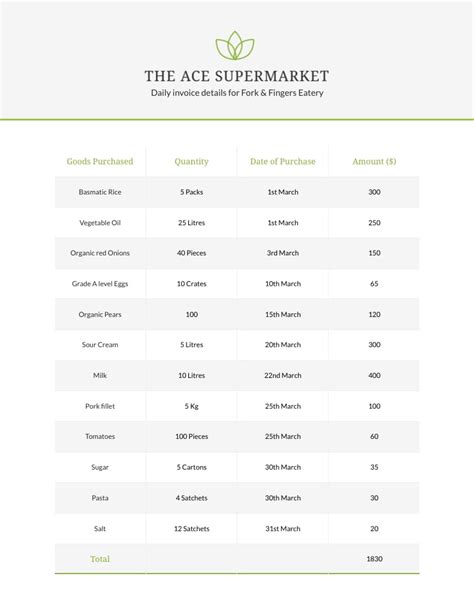Viewport: 474px width, 613px height.
Task: Click the Amount ($) column header
Action: [374, 161]
